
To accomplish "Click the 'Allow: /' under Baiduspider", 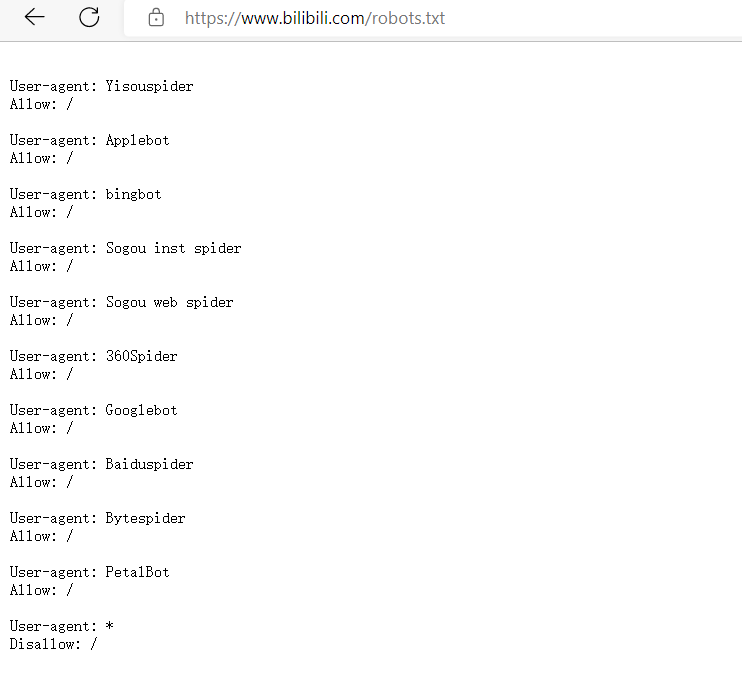I will (42, 481).
